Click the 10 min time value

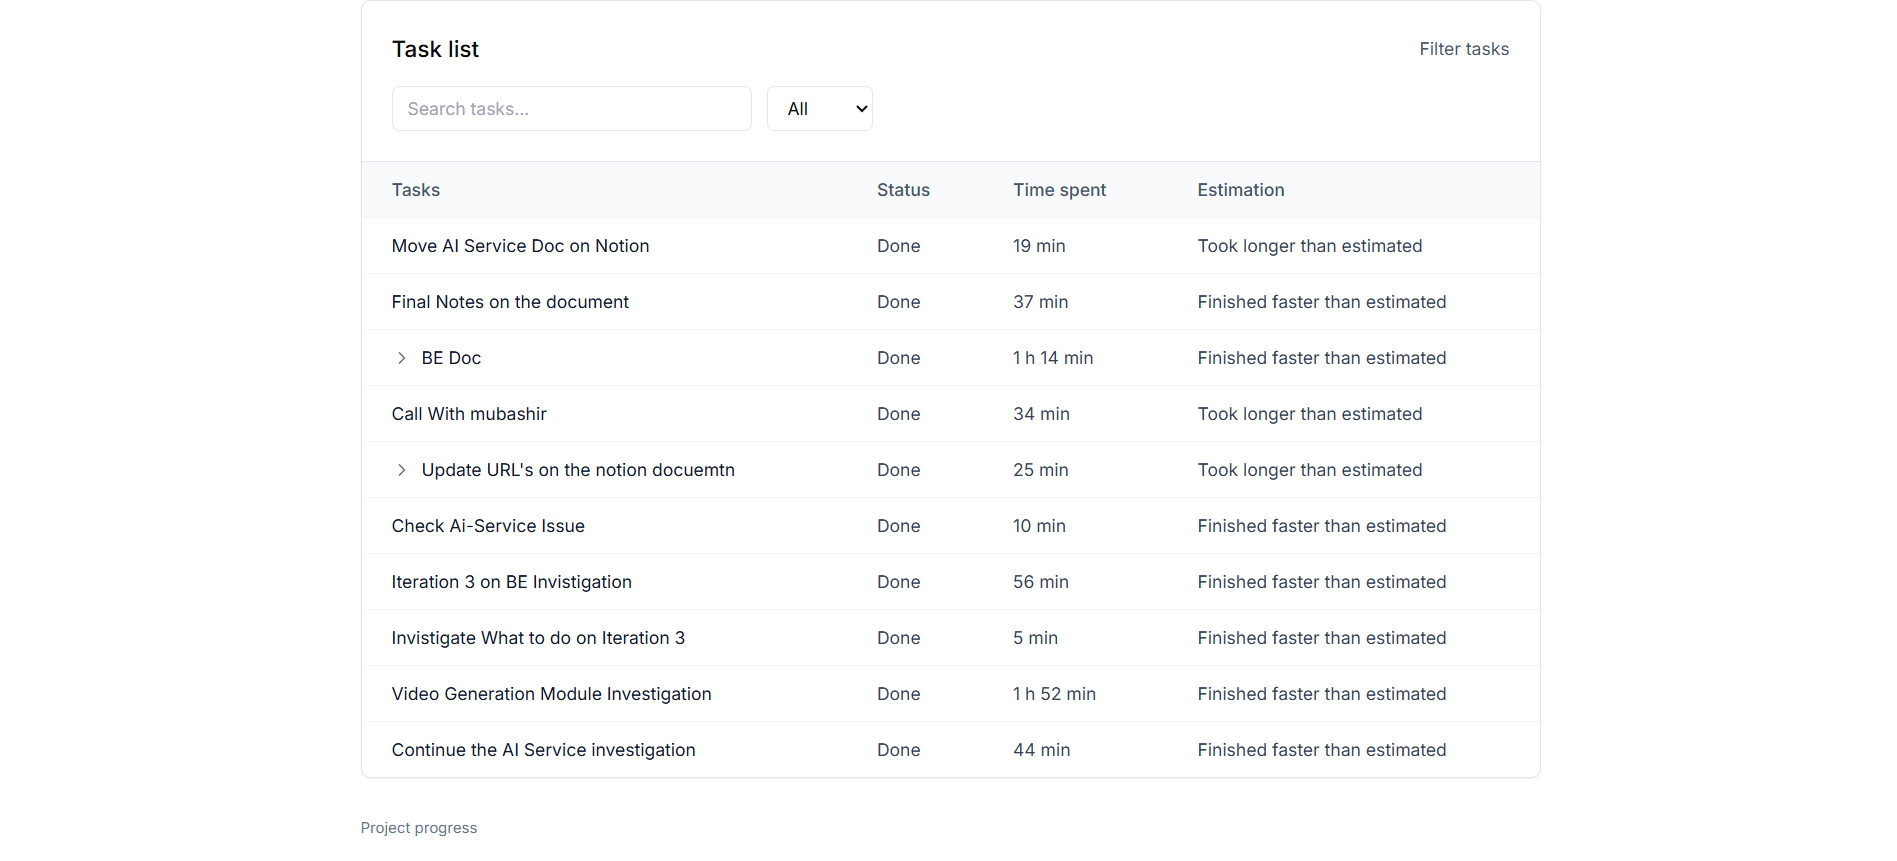coord(1039,526)
